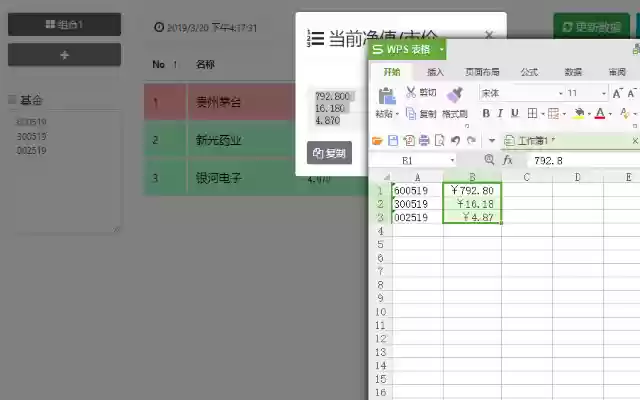The image size is (640, 400).
Task: Toggle Bold formatting
Action: [486, 113]
